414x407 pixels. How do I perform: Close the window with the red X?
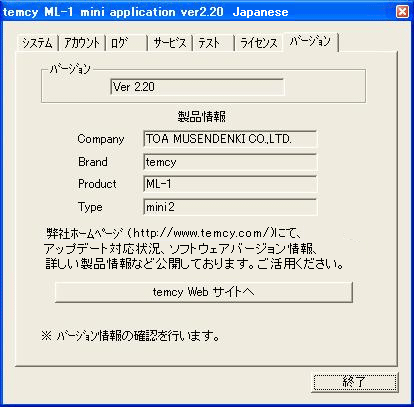tap(402, 12)
